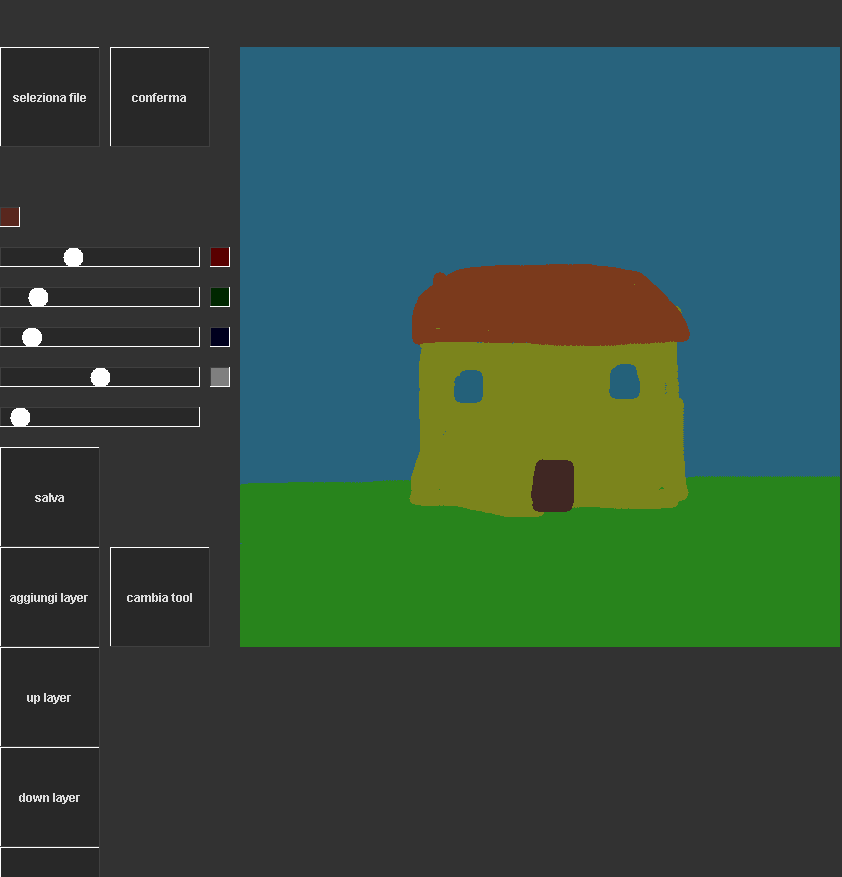Click the green channel slider handle
This screenshot has width=842, height=877.
click(x=38, y=297)
